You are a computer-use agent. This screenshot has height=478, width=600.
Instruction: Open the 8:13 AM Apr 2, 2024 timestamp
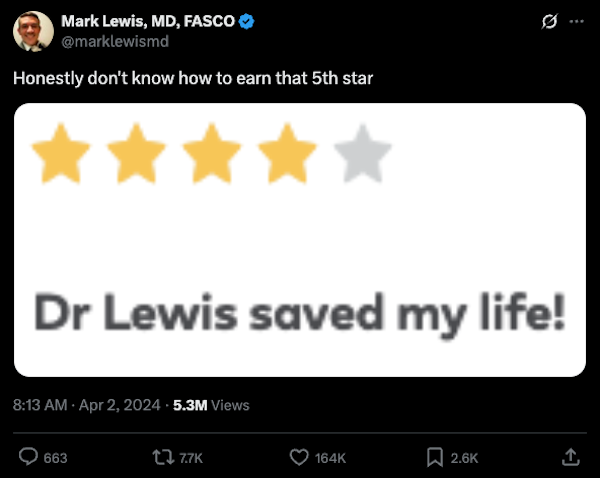click(x=89, y=405)
